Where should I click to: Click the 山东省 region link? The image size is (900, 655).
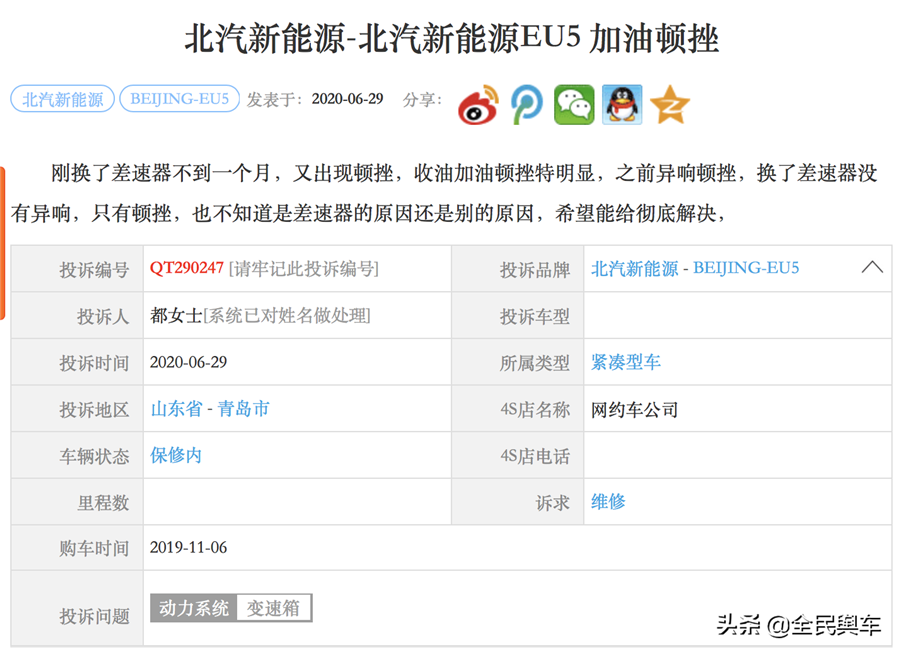click(x=176, y=409)
